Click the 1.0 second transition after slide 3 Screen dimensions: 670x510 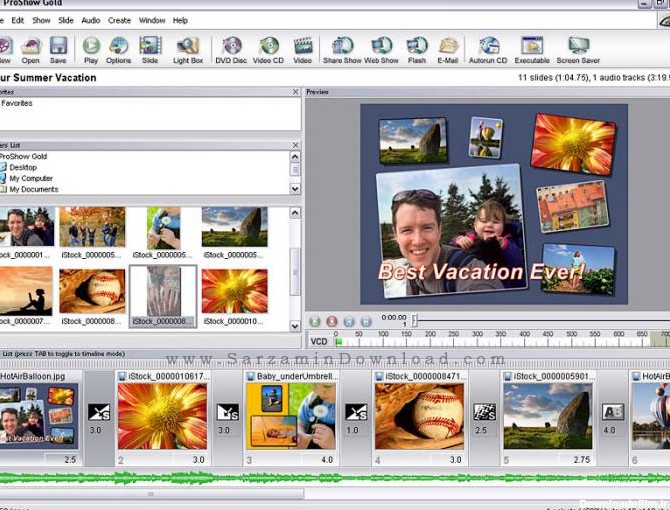click(x=356, y=413)
